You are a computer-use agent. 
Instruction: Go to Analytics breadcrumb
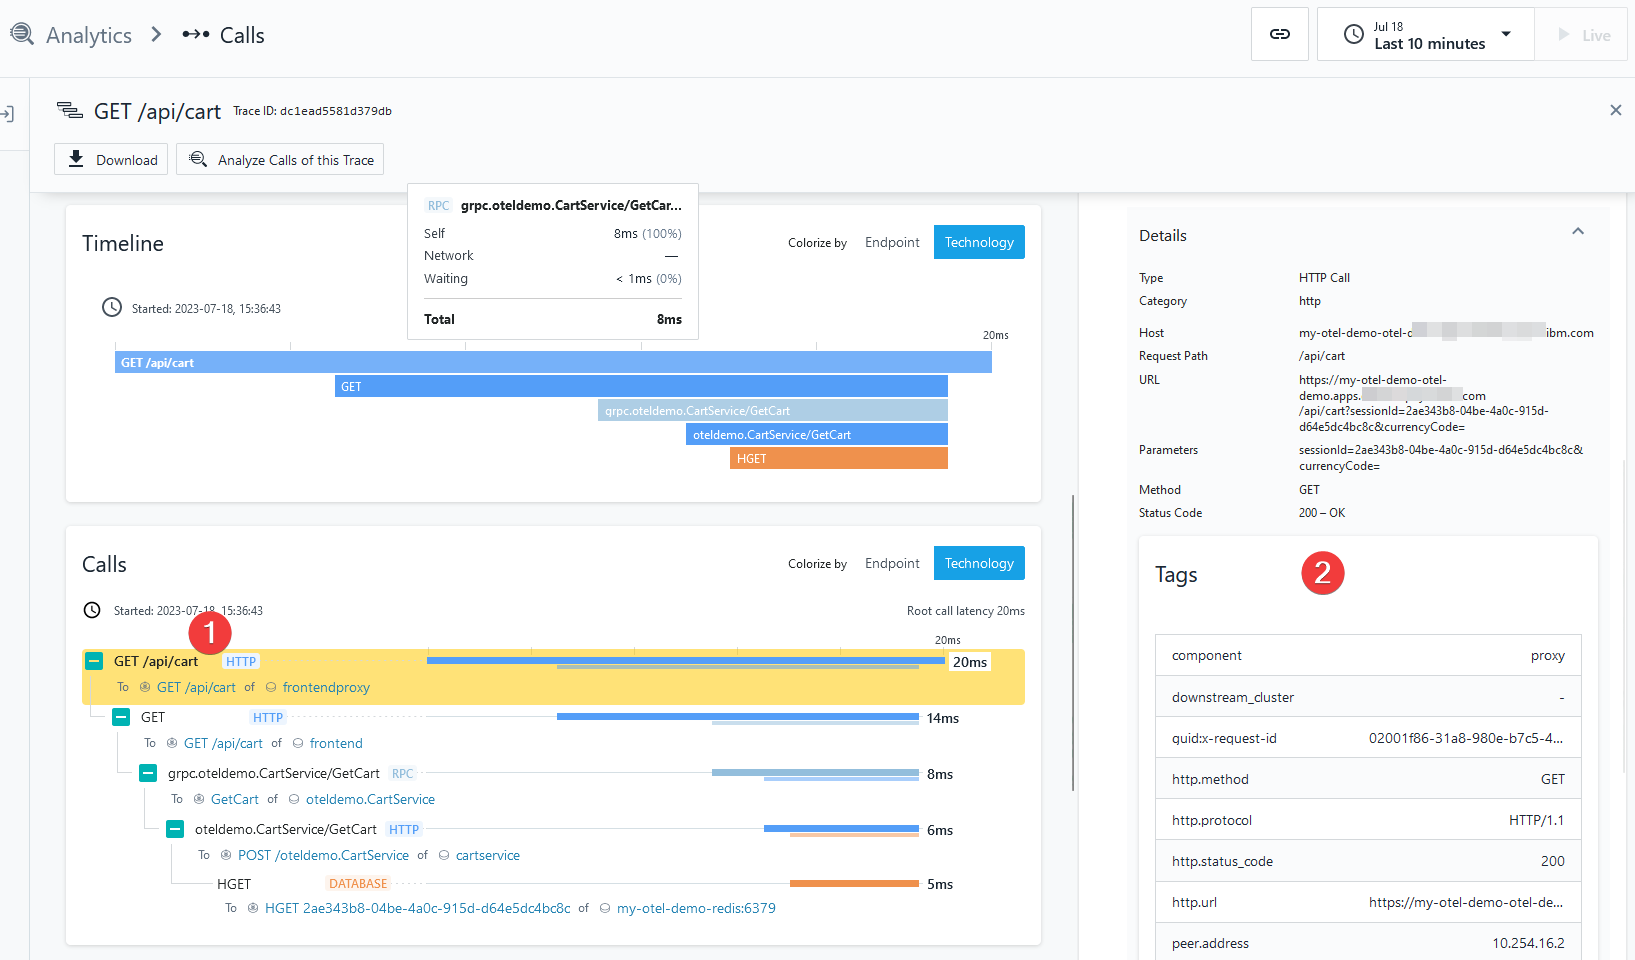click(89, 35)
